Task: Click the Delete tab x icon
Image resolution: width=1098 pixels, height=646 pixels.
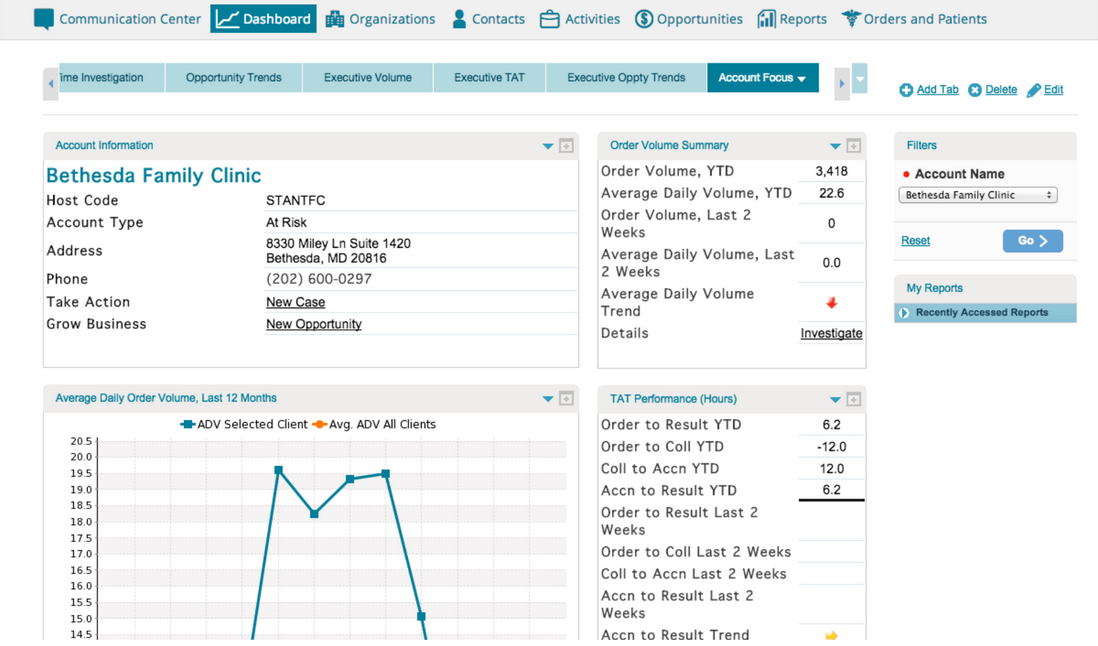Action: (975, 90)
